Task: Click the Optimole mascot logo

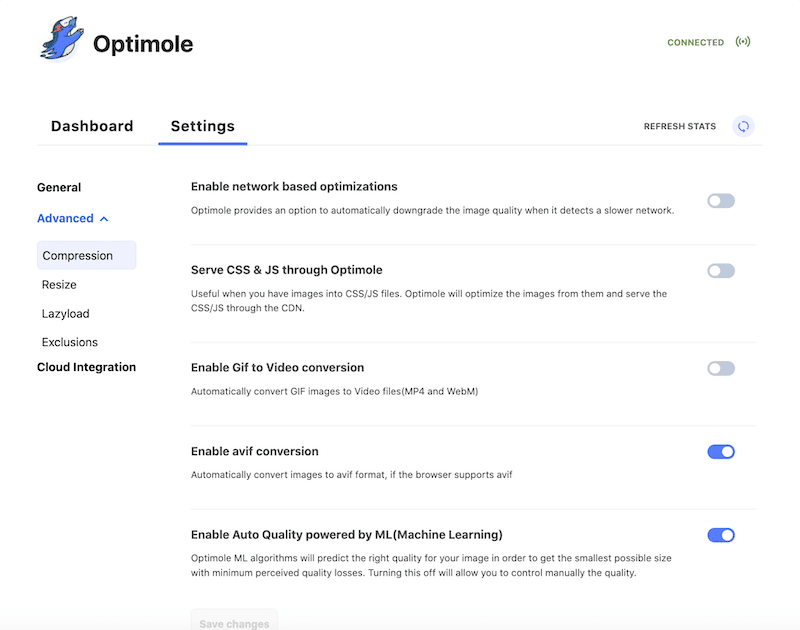Action: [x=61, y=39]
